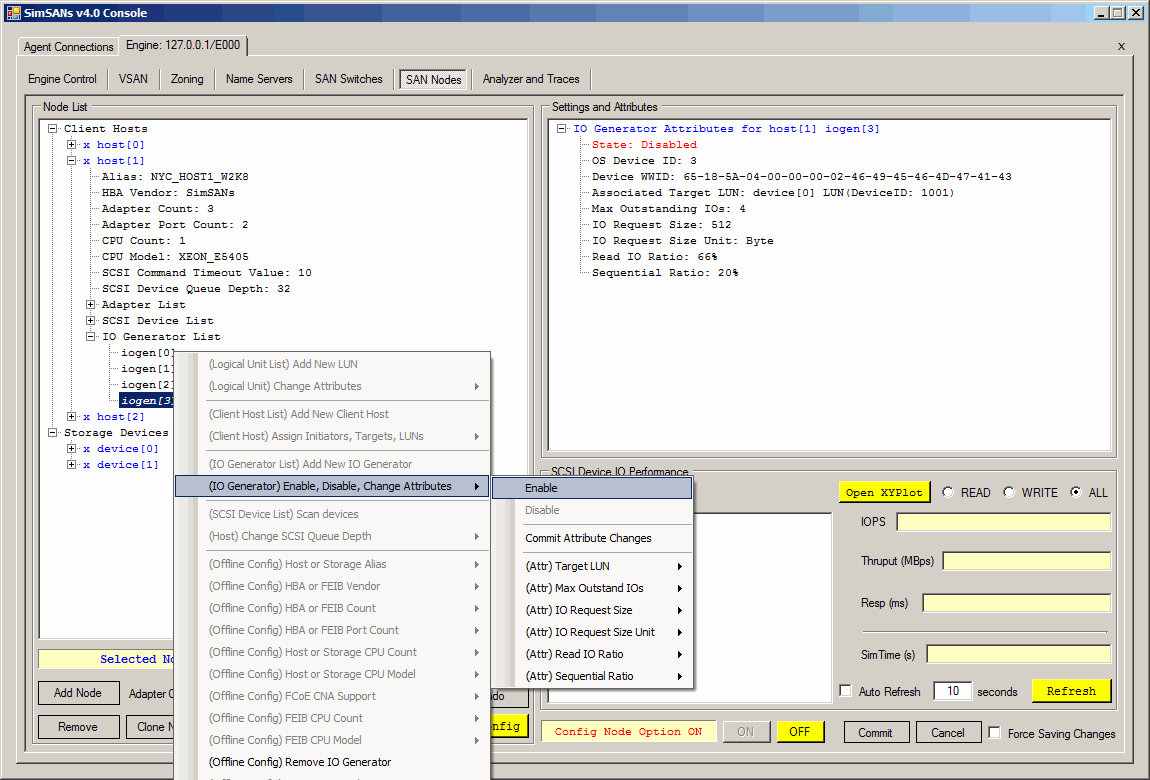Expand the host[0] tree node
Viewport: 1150px width, 780px height.
pyautogui.click(x=72, y=145)
